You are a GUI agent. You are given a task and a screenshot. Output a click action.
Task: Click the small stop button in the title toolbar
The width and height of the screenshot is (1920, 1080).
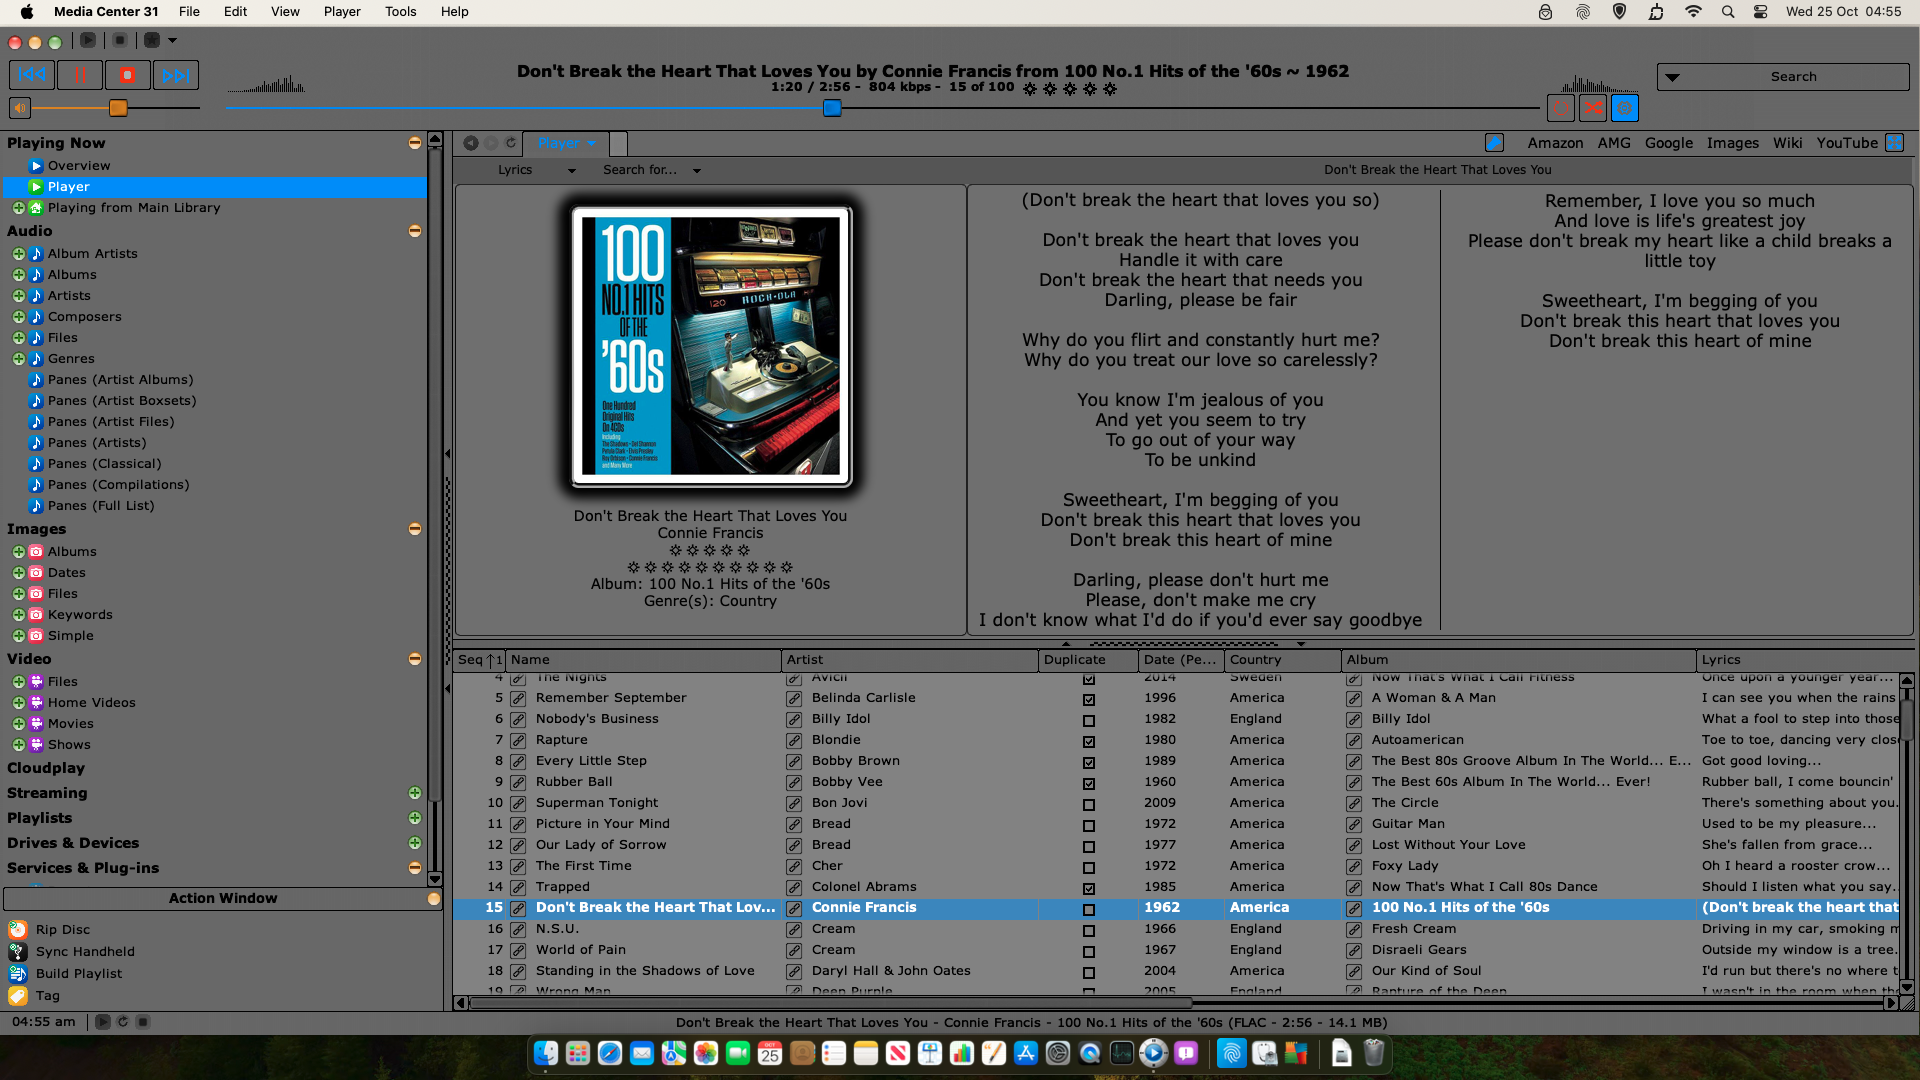(120, 40)
